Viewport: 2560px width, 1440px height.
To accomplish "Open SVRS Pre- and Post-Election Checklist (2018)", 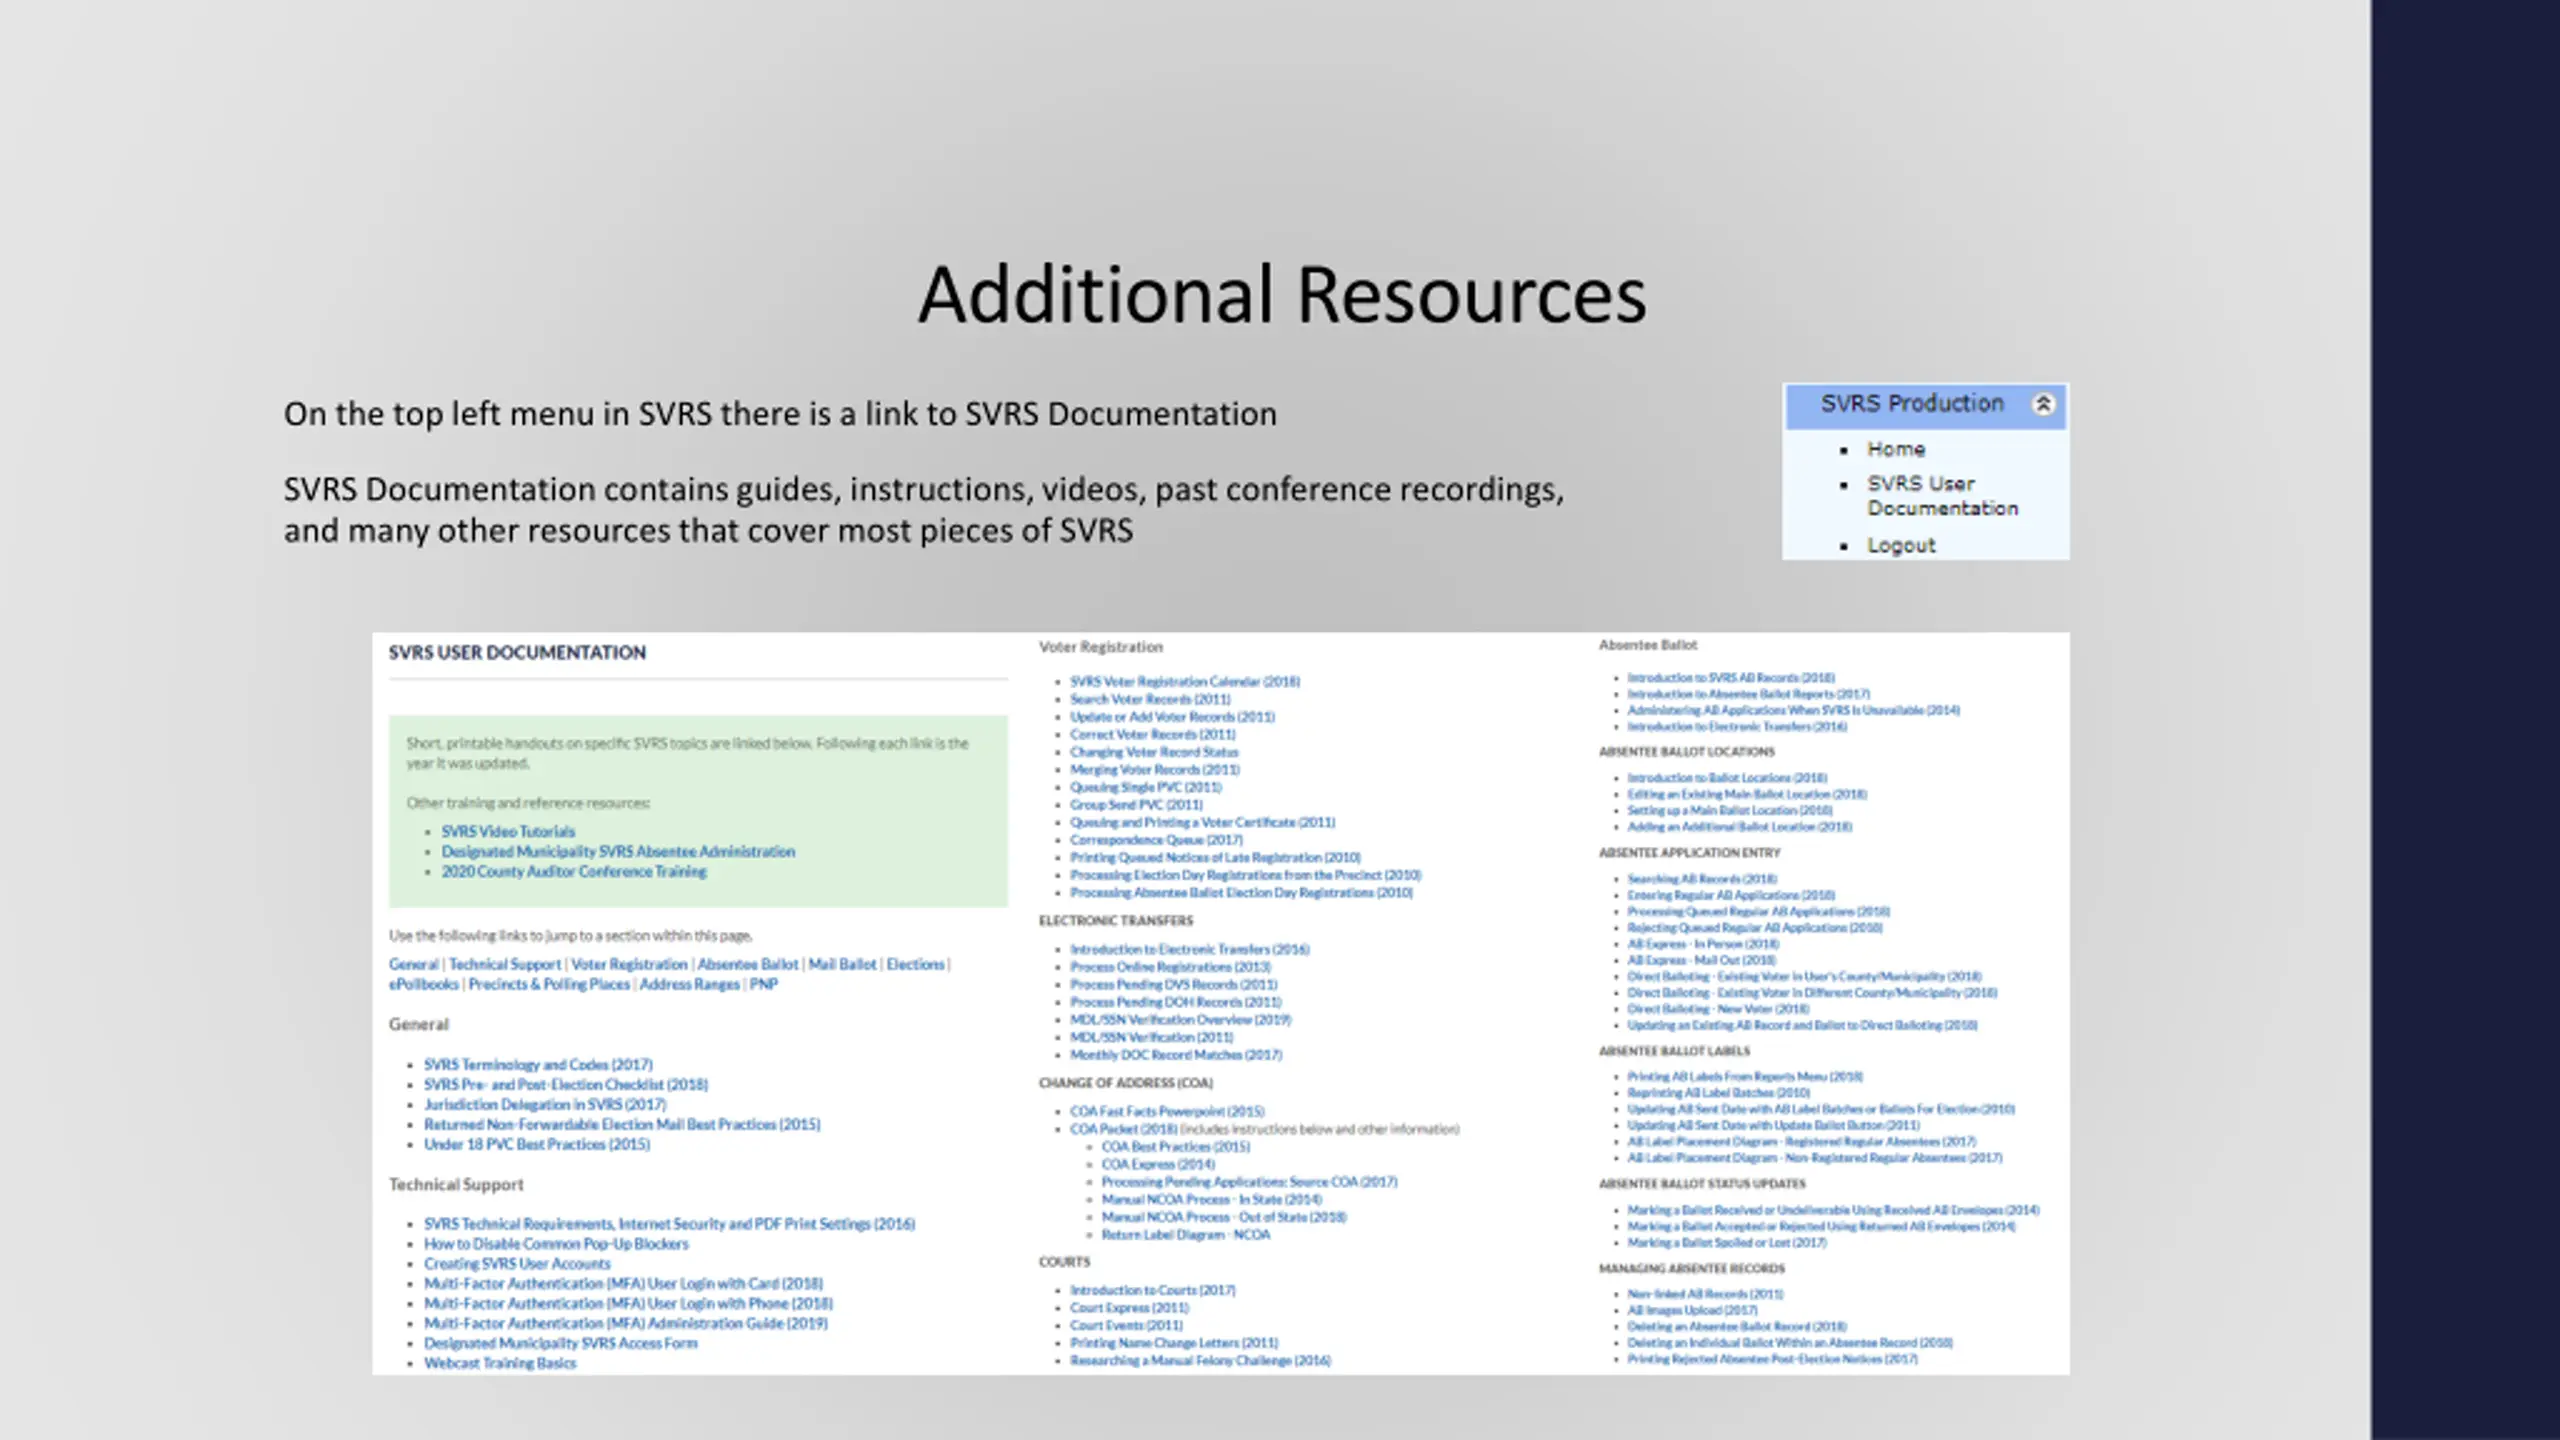I will (566, 1084).
